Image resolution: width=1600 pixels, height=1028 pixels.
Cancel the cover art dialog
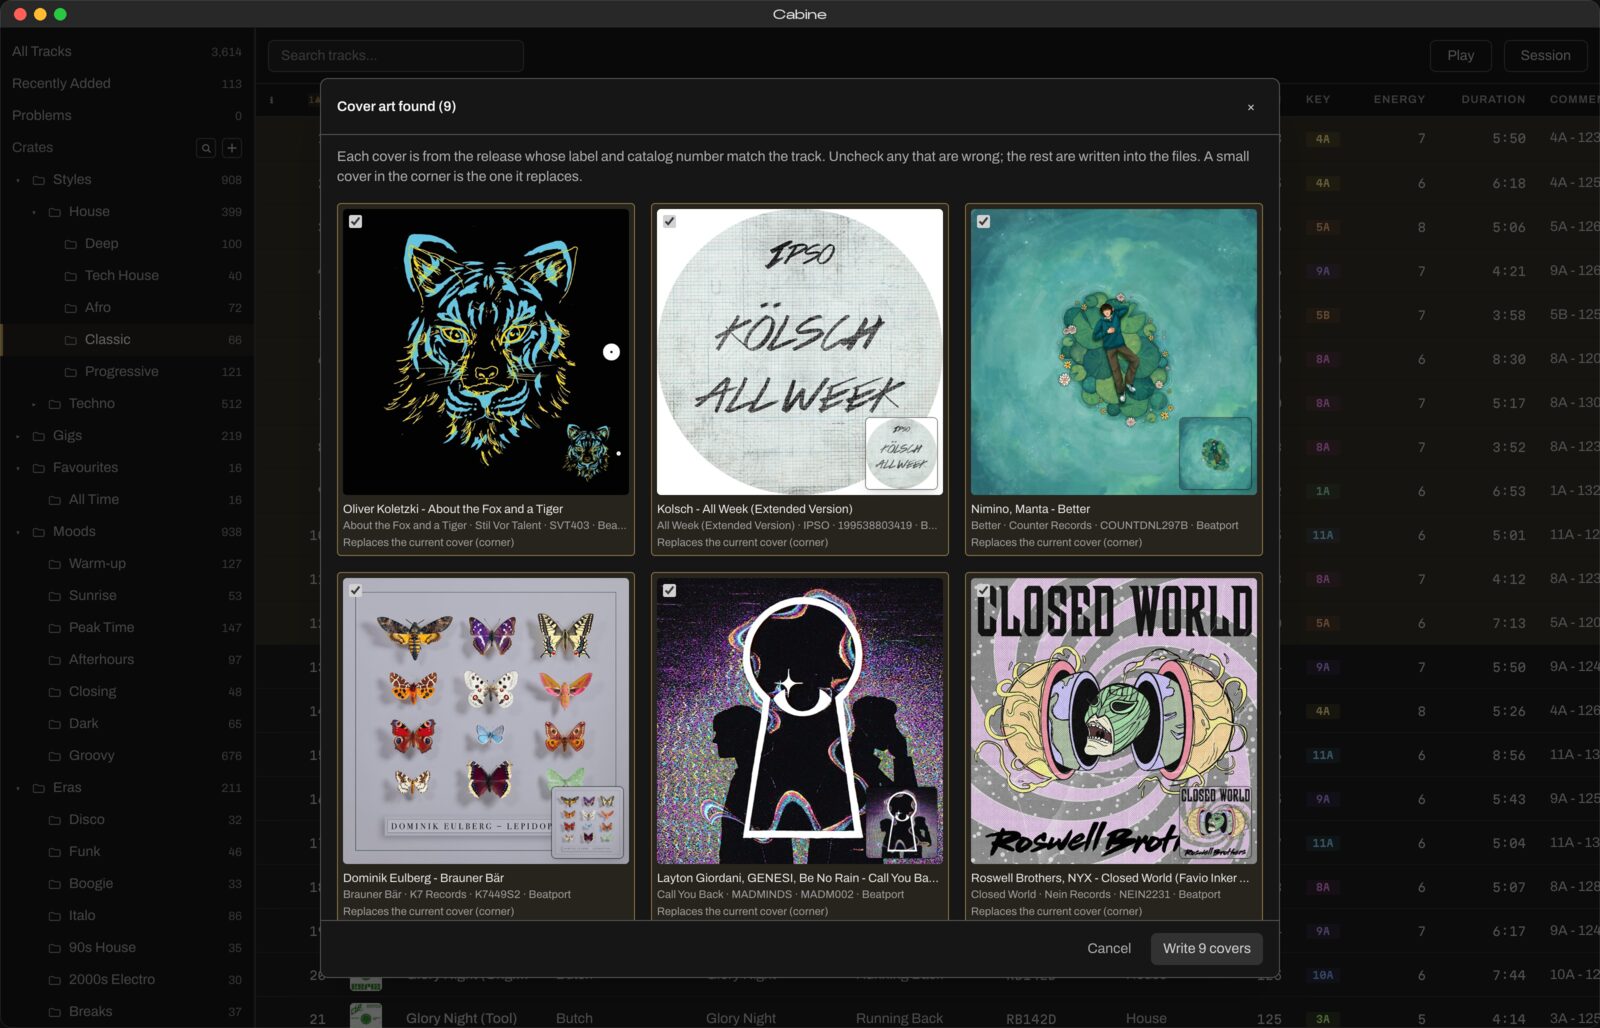1109,948
